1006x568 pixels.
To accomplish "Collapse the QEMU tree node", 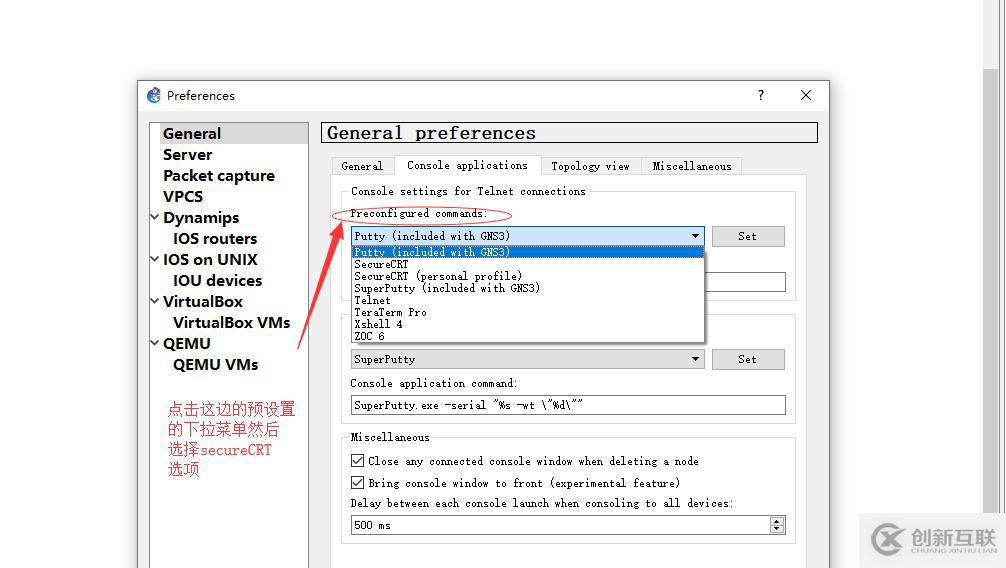I will tap(155, 343).
